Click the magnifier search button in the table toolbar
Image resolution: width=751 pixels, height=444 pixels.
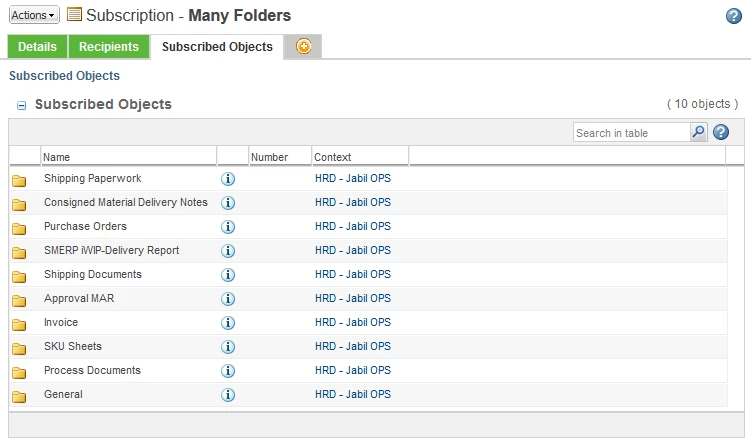(x=699, y=132)
